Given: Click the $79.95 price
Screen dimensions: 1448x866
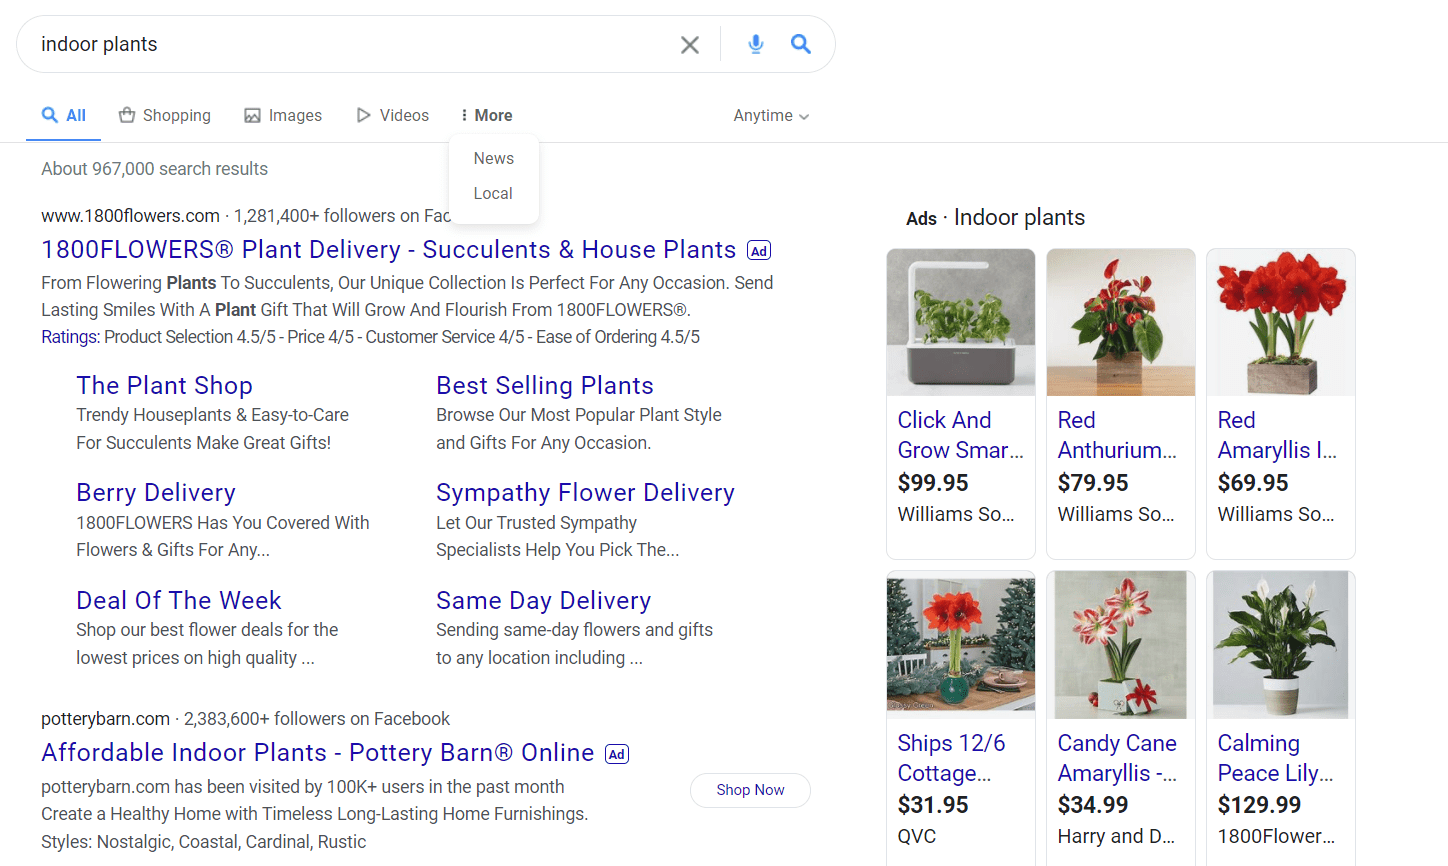Looking at the screenshot, I should [1093, 483].
